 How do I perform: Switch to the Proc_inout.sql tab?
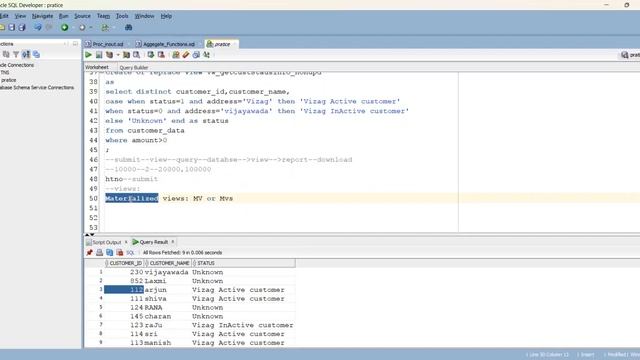coord(108,44)
